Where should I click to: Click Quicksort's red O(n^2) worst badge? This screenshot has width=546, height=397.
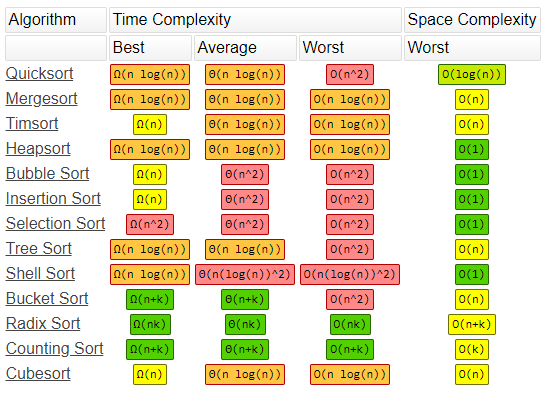[x=350, y=74]
